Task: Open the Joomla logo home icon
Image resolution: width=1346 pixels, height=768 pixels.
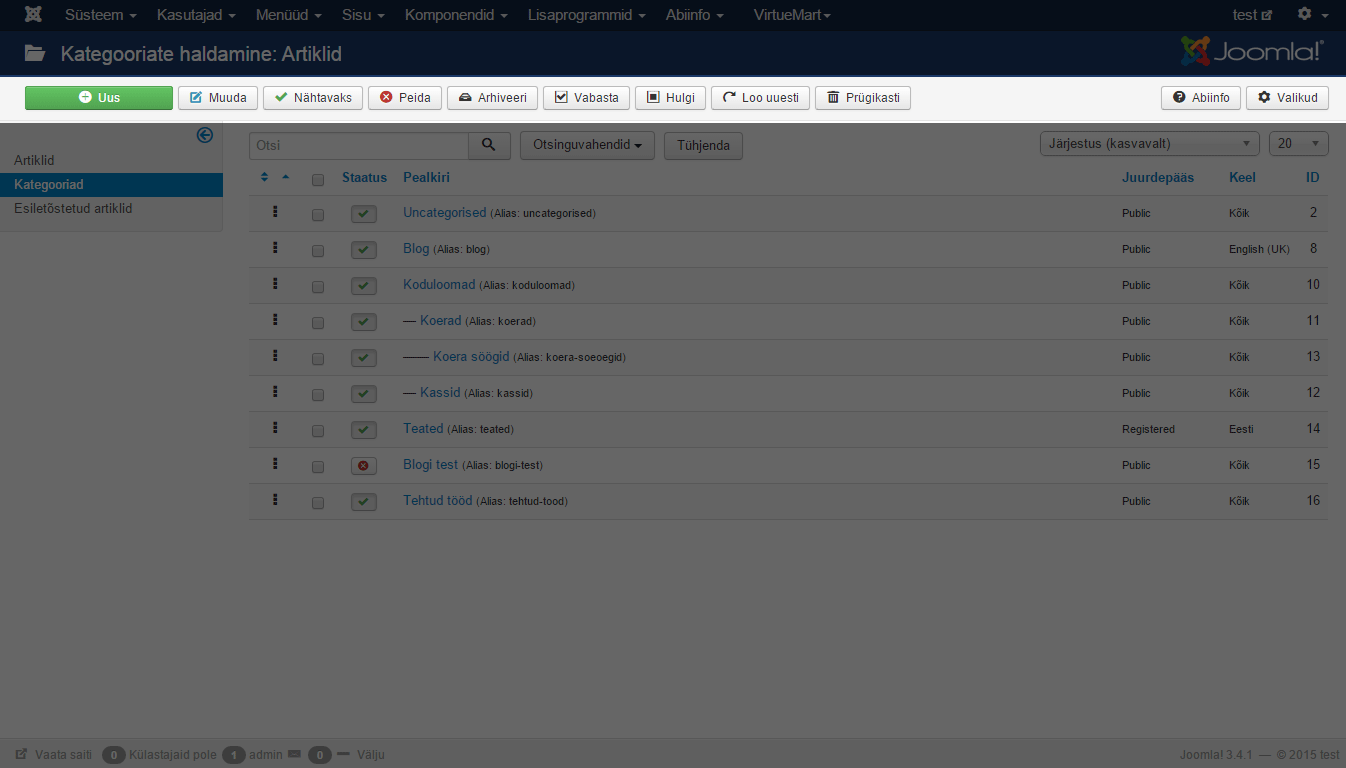Action: coord(33,14)
